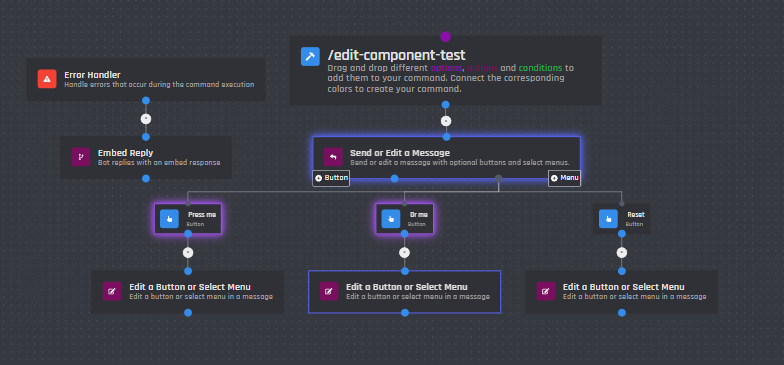Select the Or me button icon
784x365 pixels.
click(x=391, y=218)
